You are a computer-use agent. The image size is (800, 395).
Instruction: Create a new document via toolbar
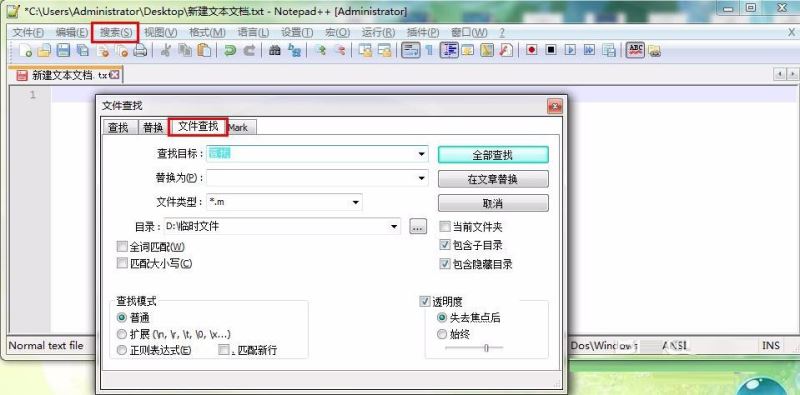click(x=26, y=51)
